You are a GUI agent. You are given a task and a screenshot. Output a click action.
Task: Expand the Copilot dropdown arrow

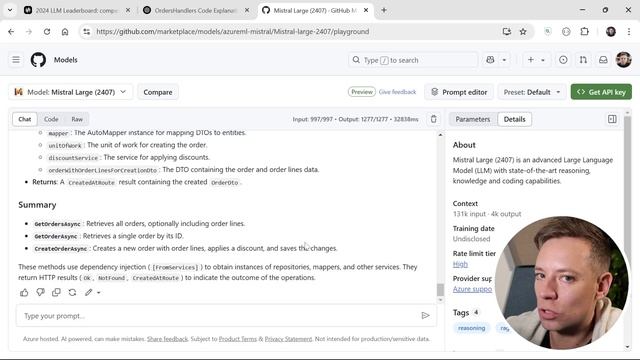coord(504,60)
